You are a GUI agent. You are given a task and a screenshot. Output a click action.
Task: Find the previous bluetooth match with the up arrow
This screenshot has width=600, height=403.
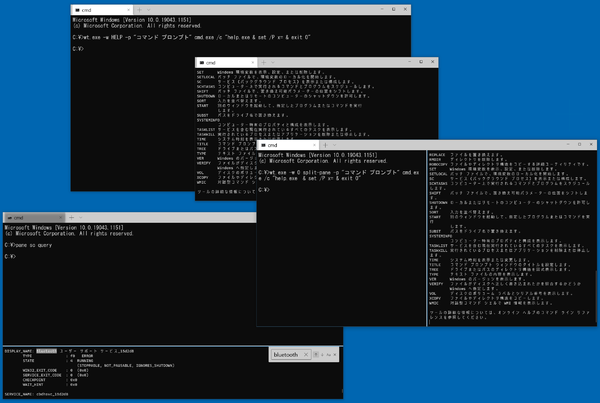316,355
